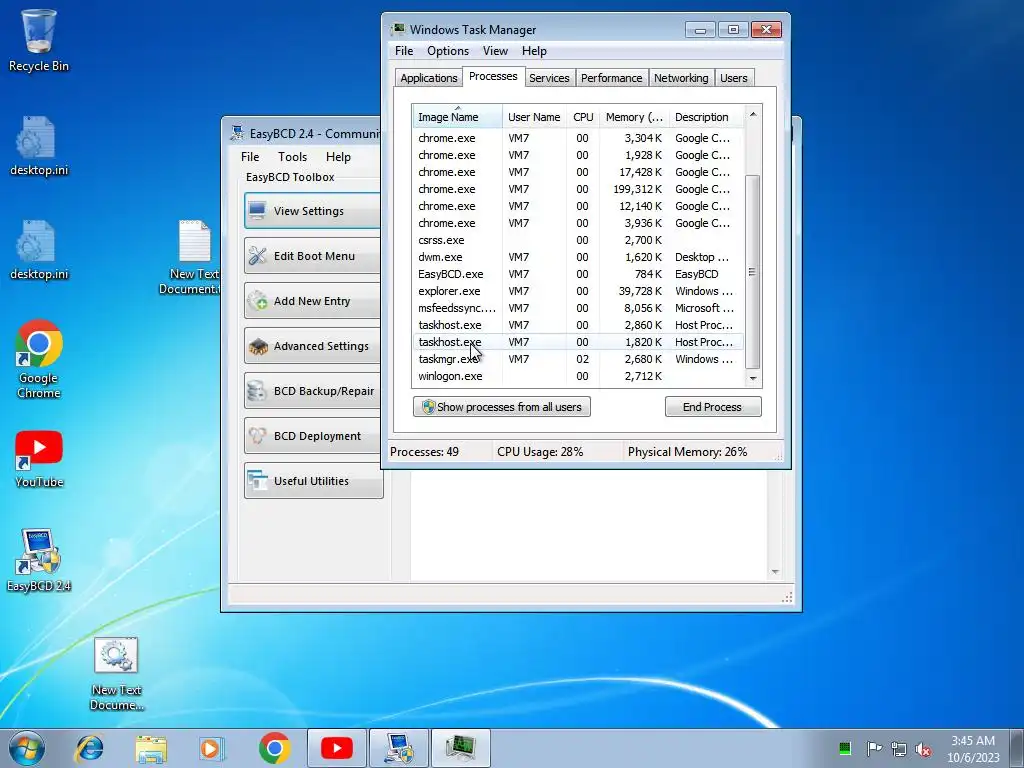Viewport: 1024px width, 768px height.
Task: Sort processes by Image Name column
Action: click(458, 117)
